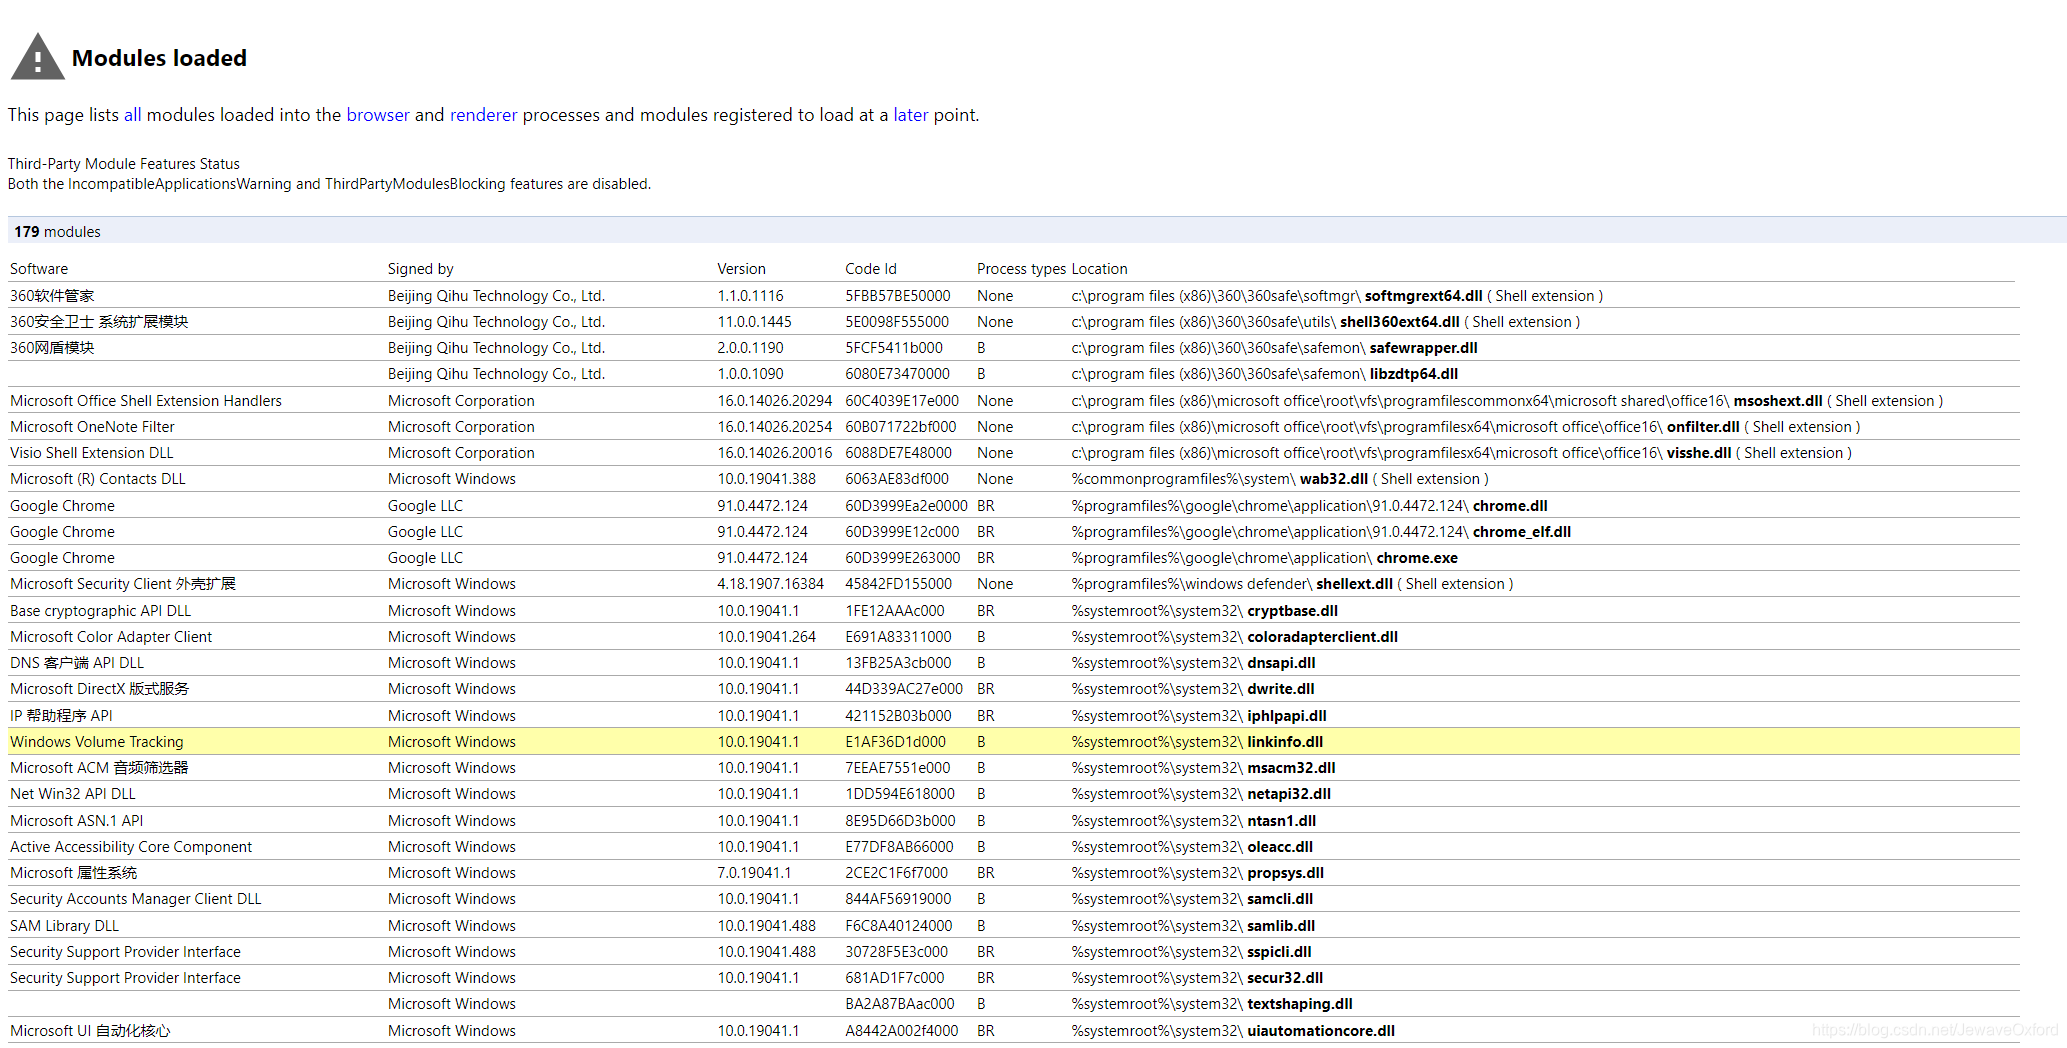This screenshot has height=1048, width=2067.
Task: Select the onfilter.dll file name
Action: tap(1703, 427)
